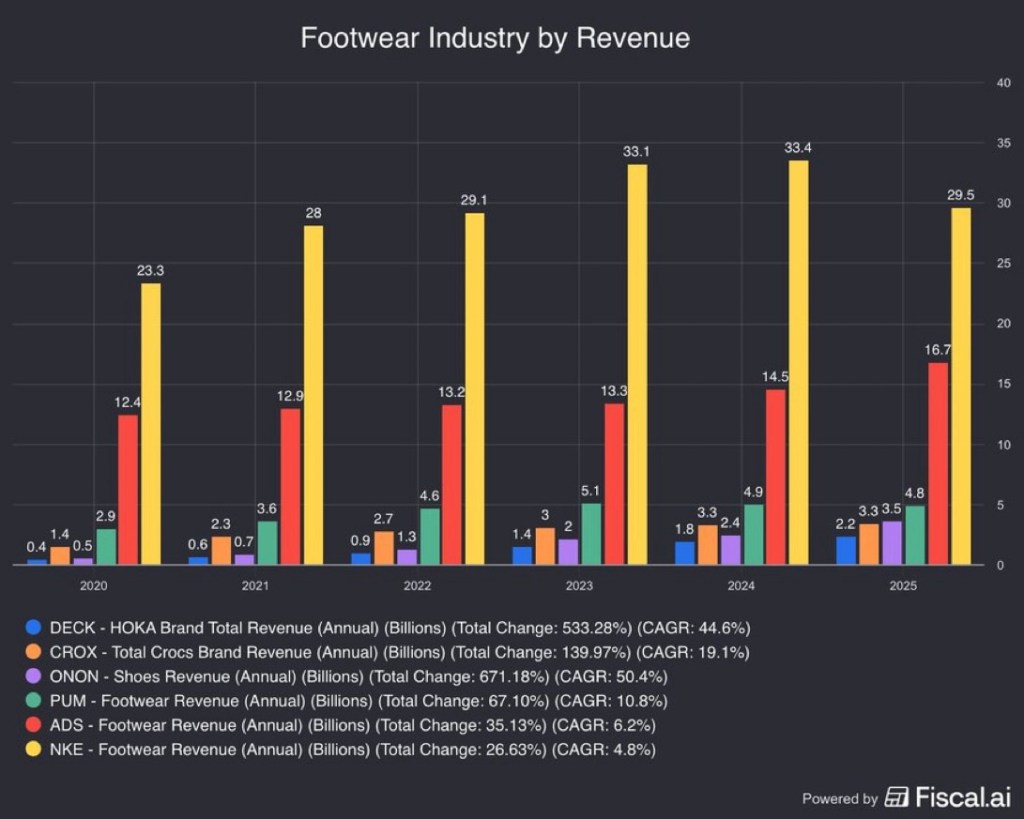This screenshot has width=1024, height=819.
Task: Click the red ADS legend dot
Action: tap(33, 724)
